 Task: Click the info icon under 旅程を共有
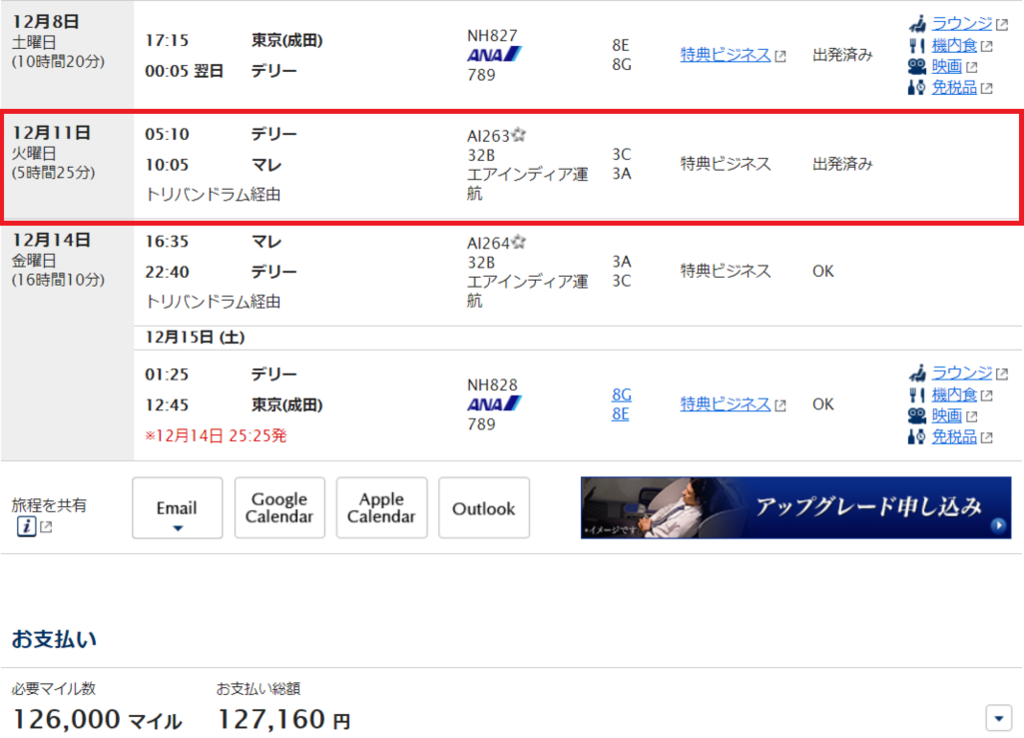click(x=26, y=526)
